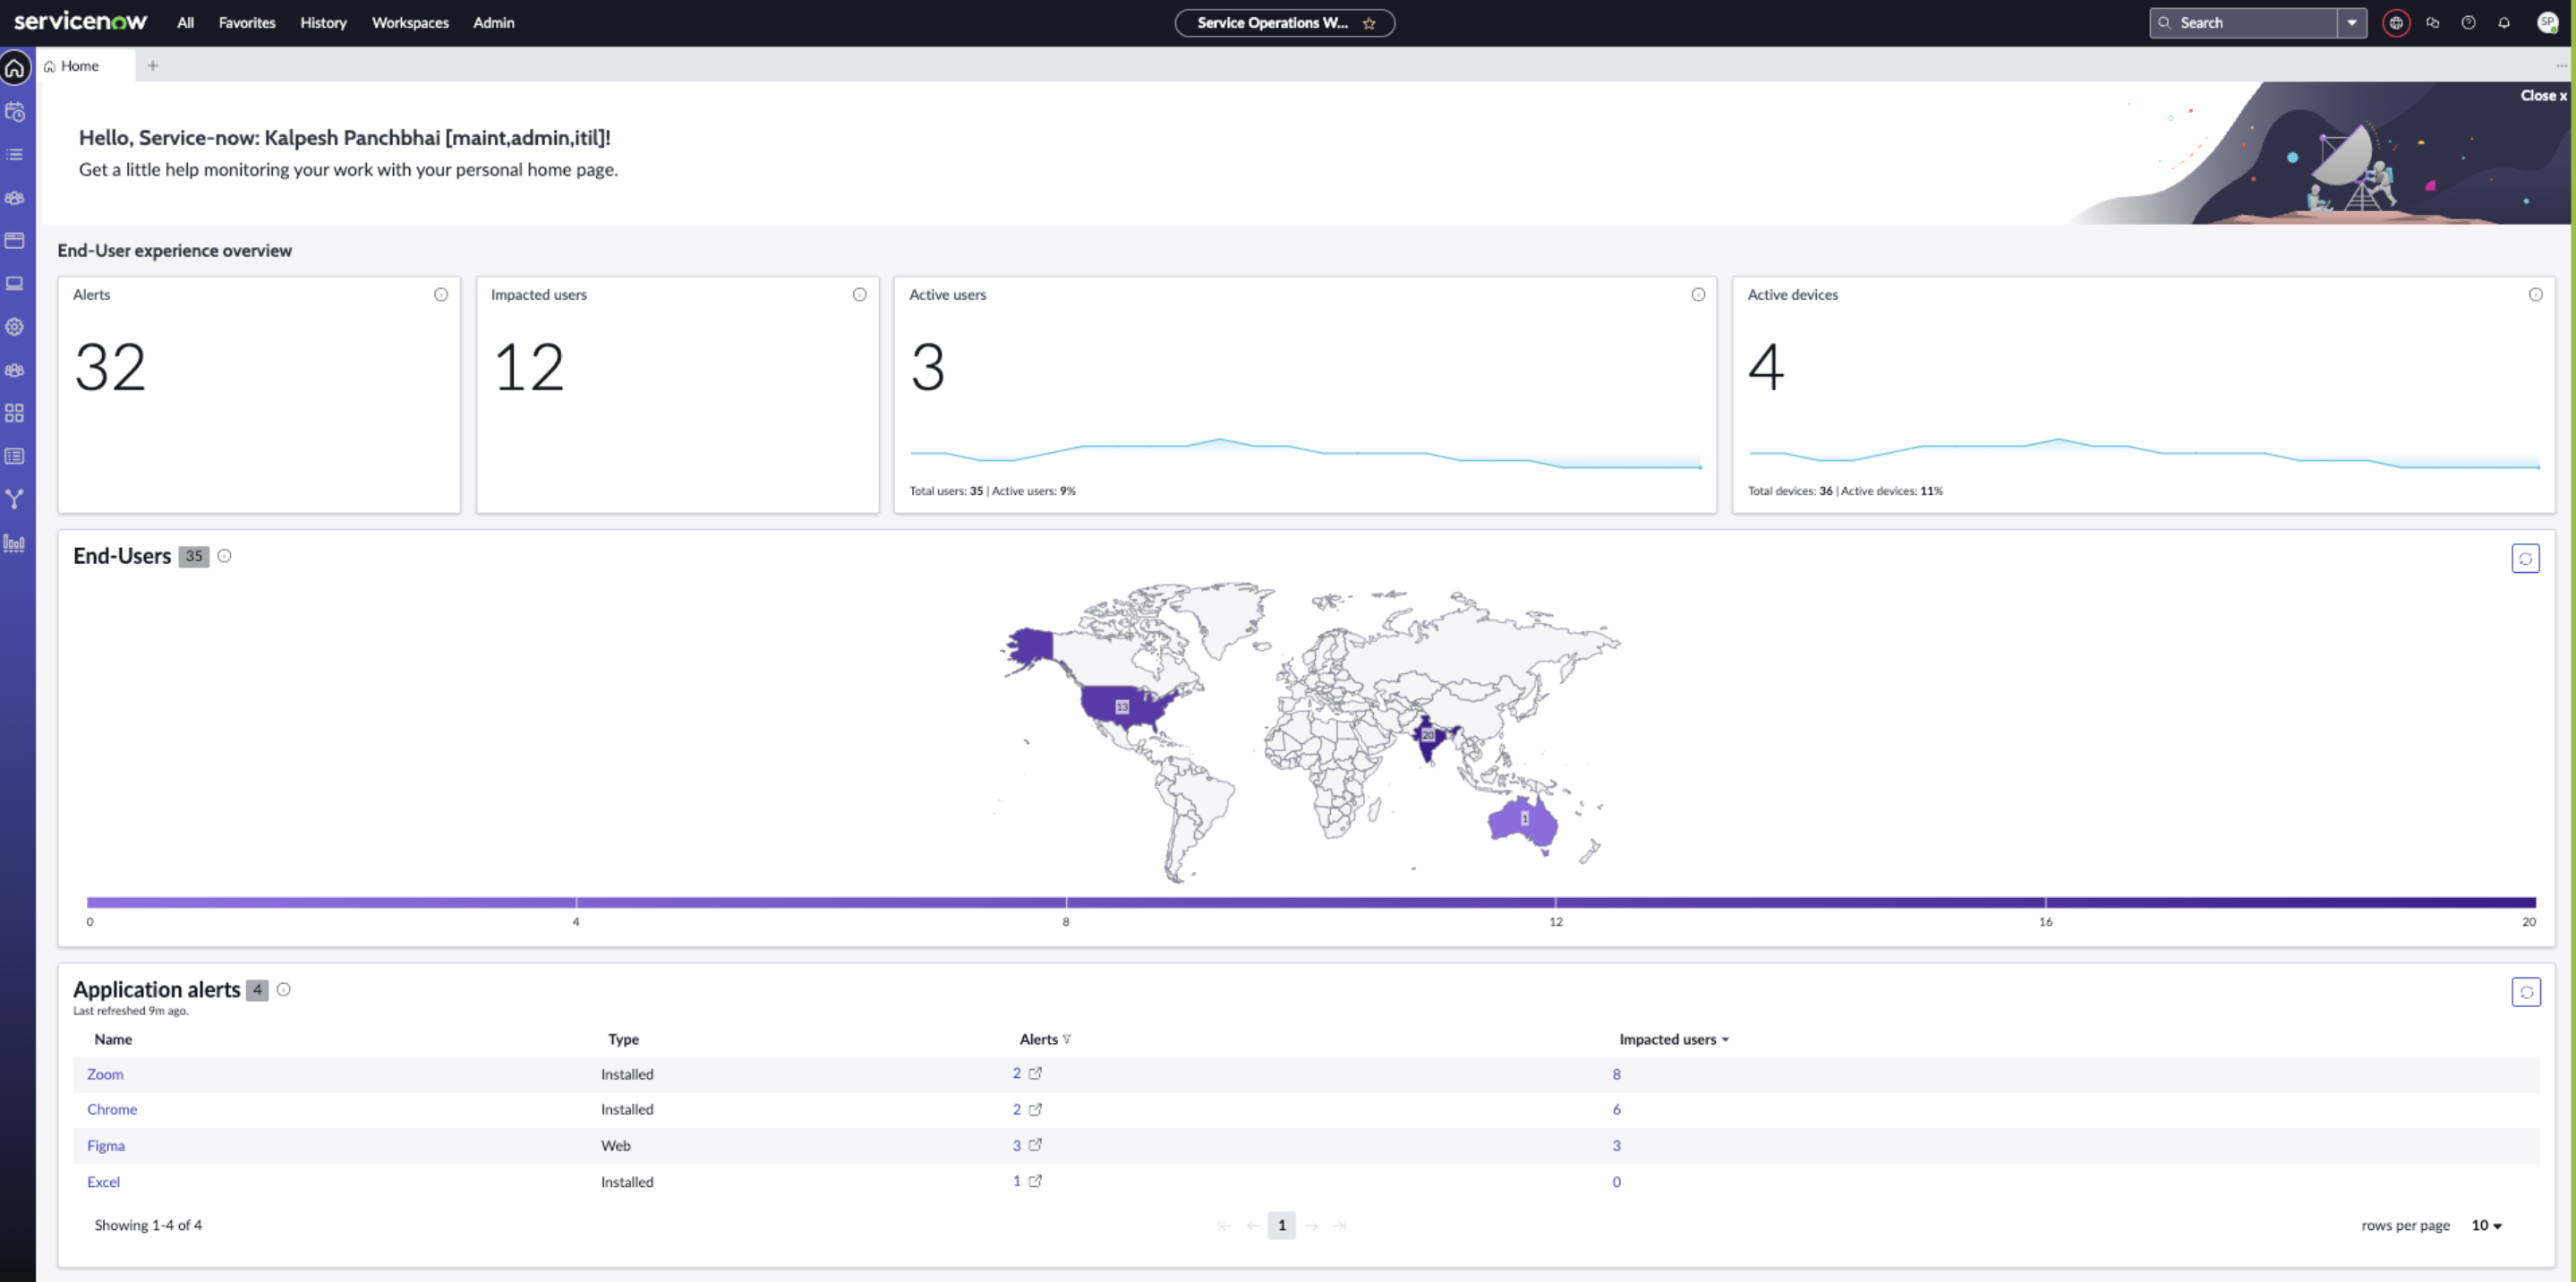The image size is (2576, 1282).
Task: Open the Excel application link
Action: [x=103, y=1182]
